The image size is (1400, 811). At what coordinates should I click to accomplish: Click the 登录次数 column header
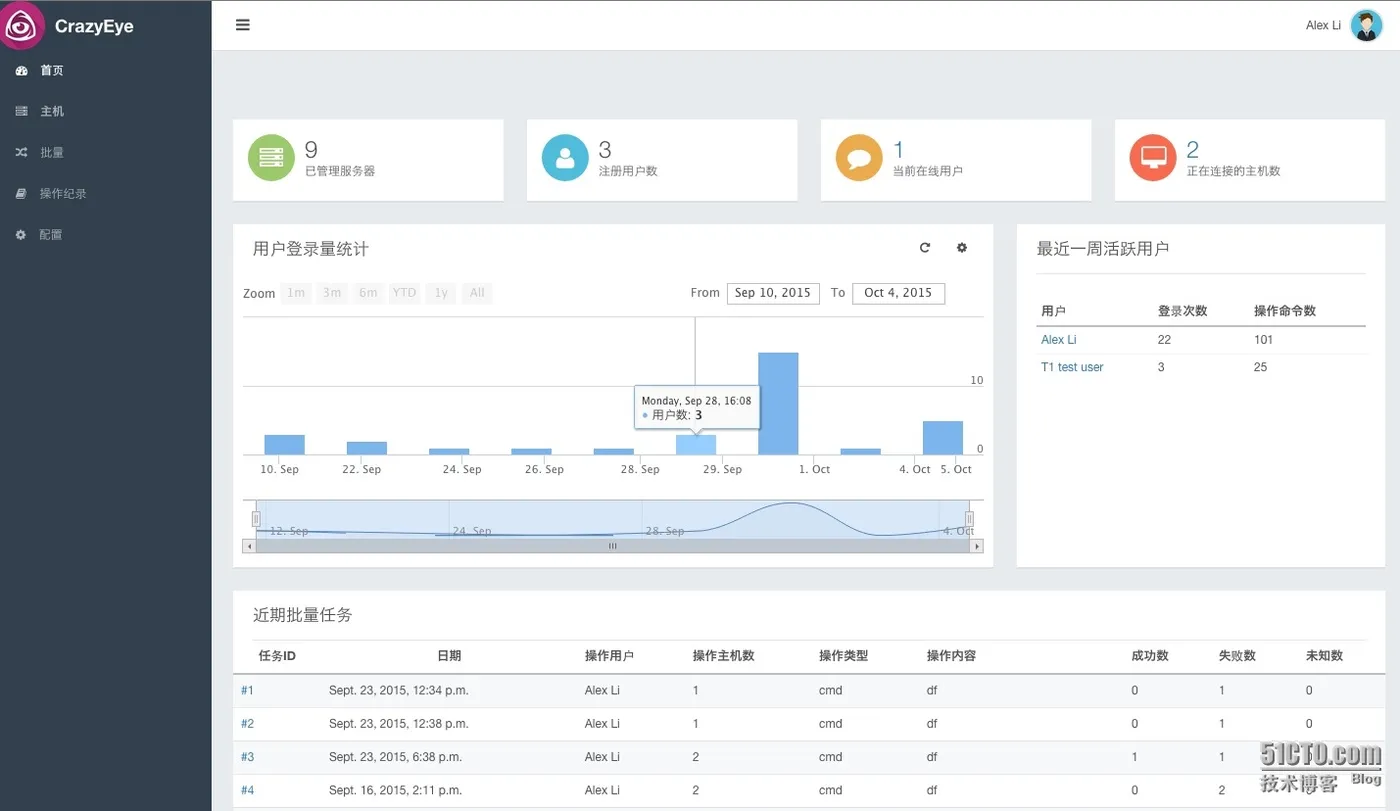[1182, 311]
